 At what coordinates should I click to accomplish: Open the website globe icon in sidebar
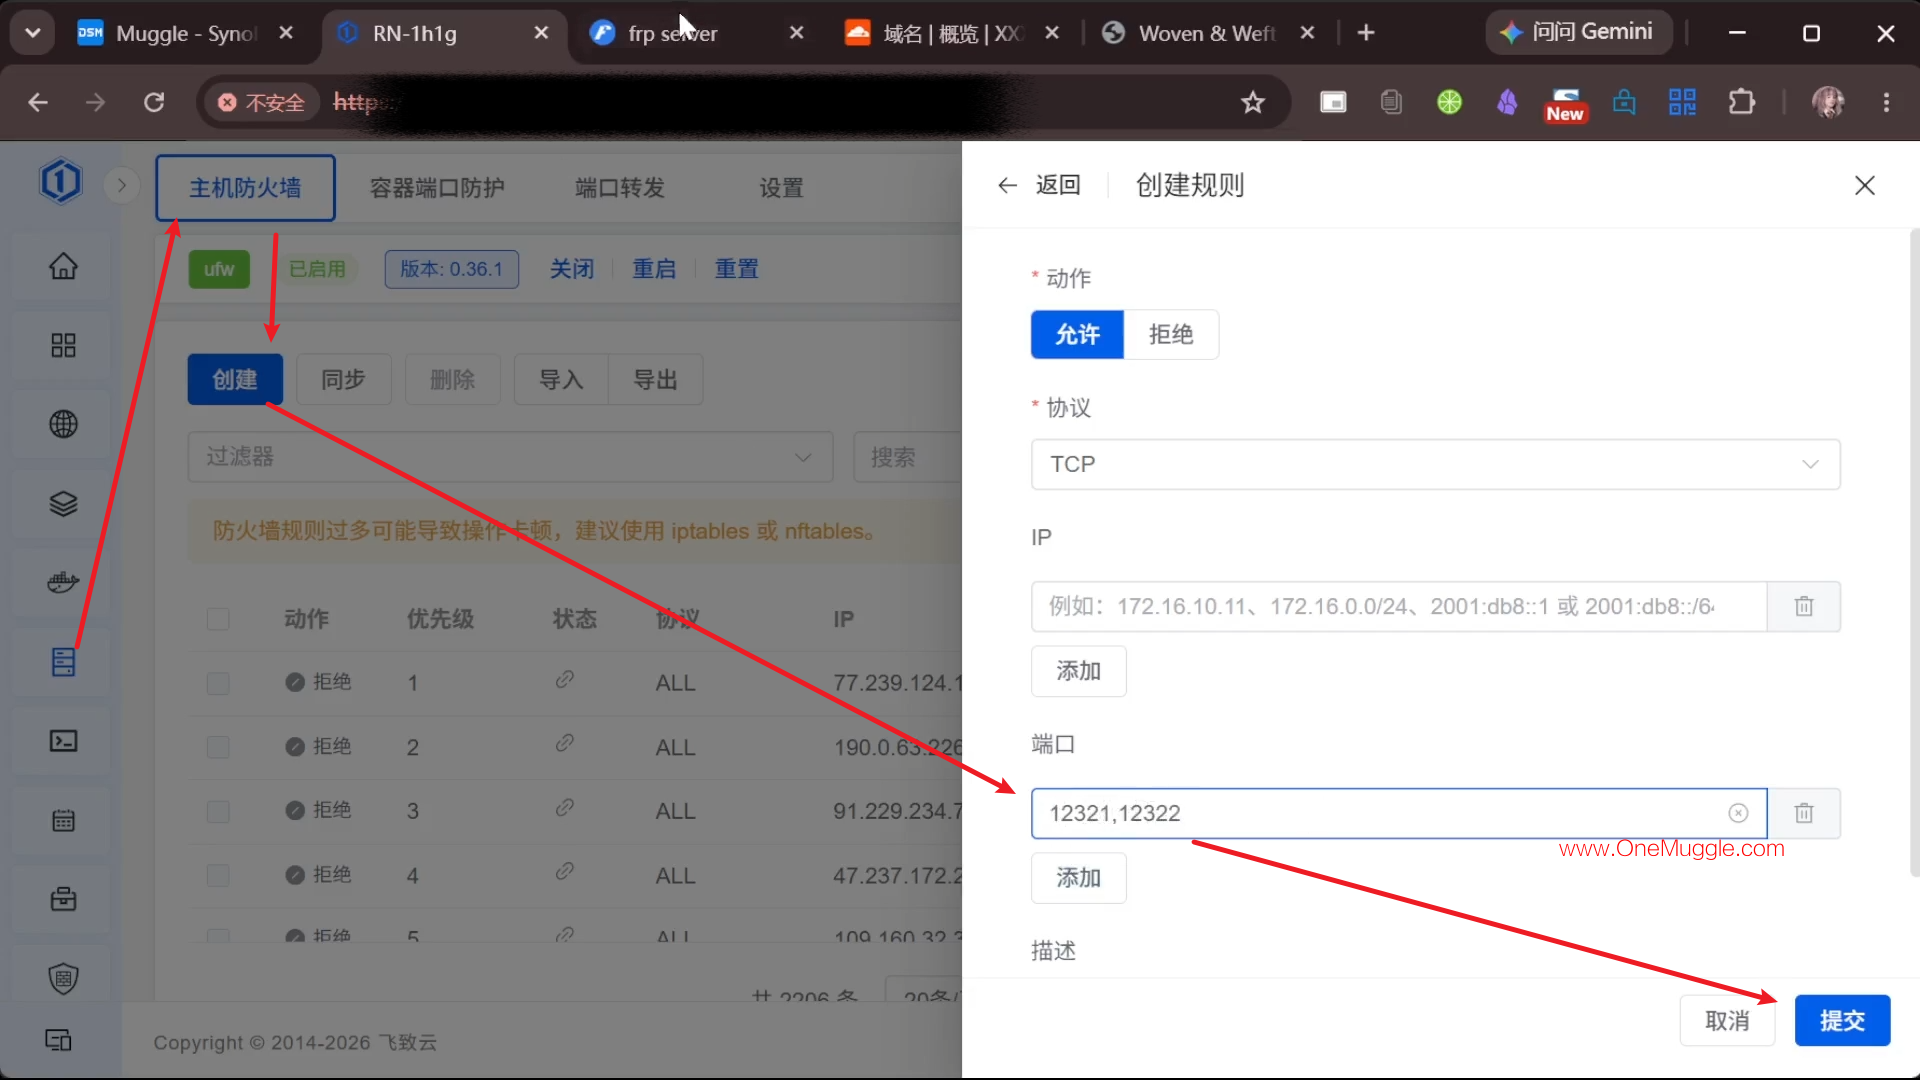[63, 424]
